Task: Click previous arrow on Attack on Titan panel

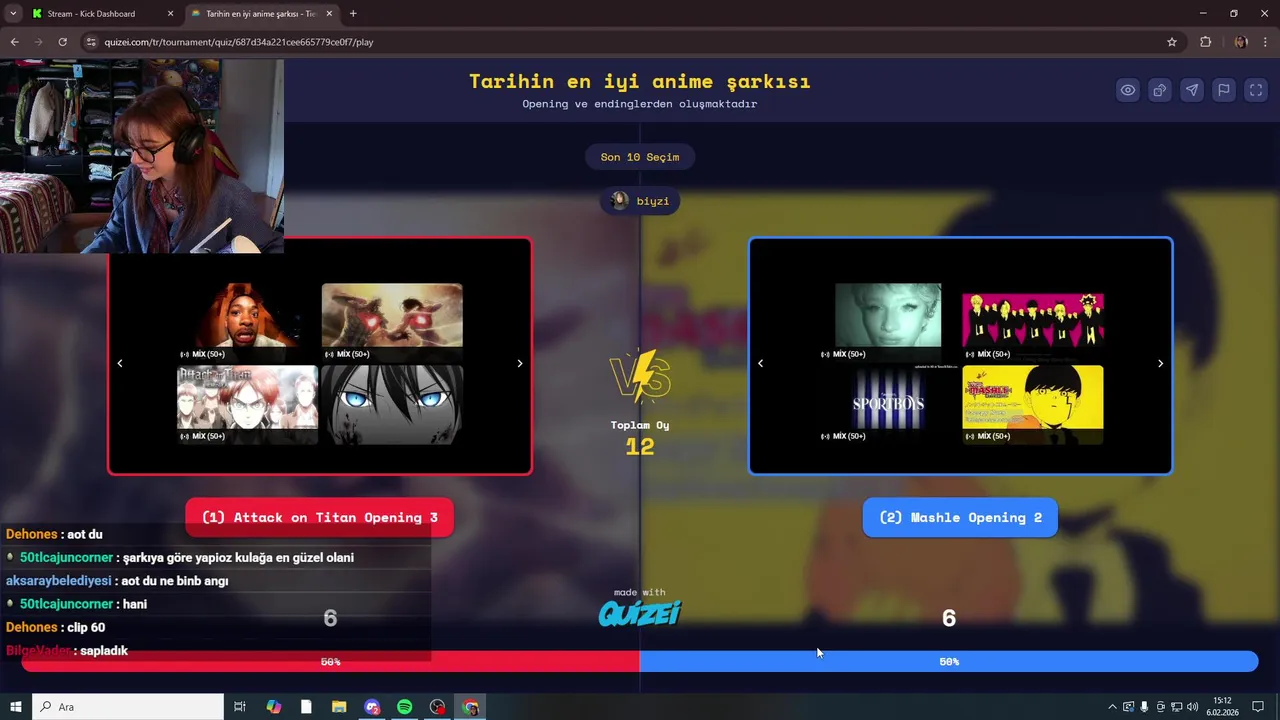Action: pos(120,363)
